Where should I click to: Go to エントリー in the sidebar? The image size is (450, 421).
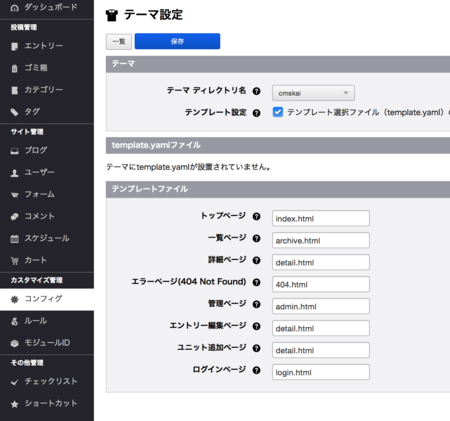pos(47,46)
